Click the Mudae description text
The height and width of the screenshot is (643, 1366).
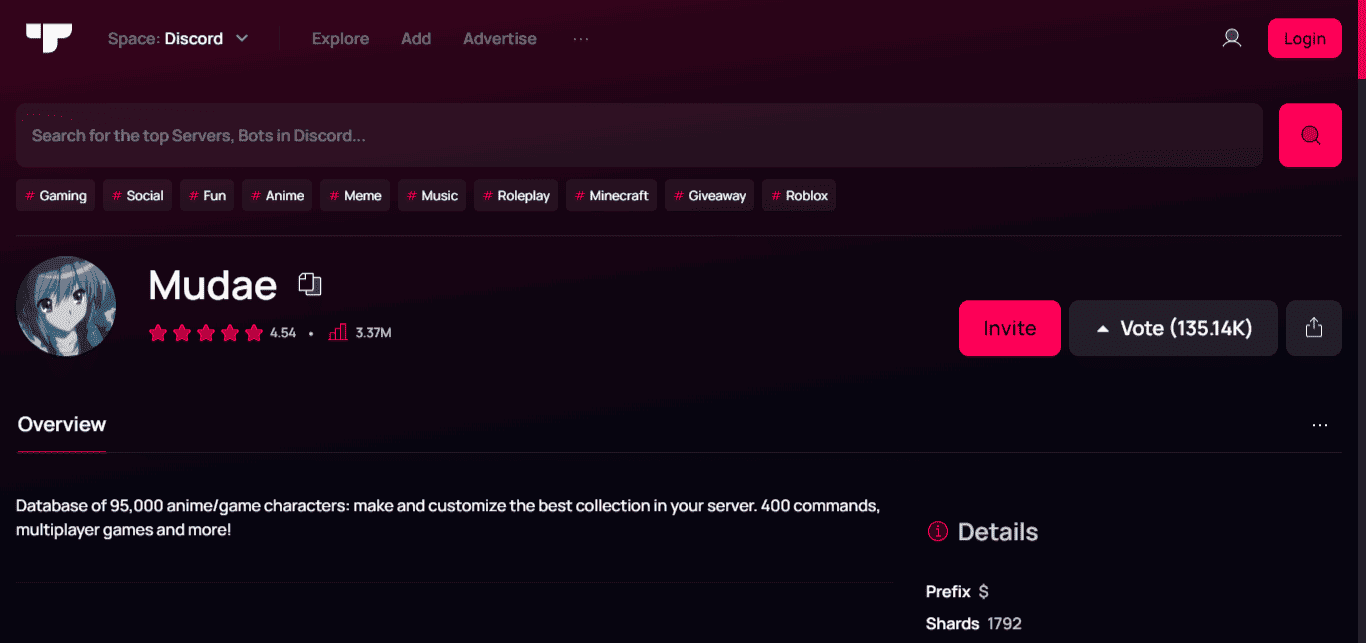click(448, 518)
